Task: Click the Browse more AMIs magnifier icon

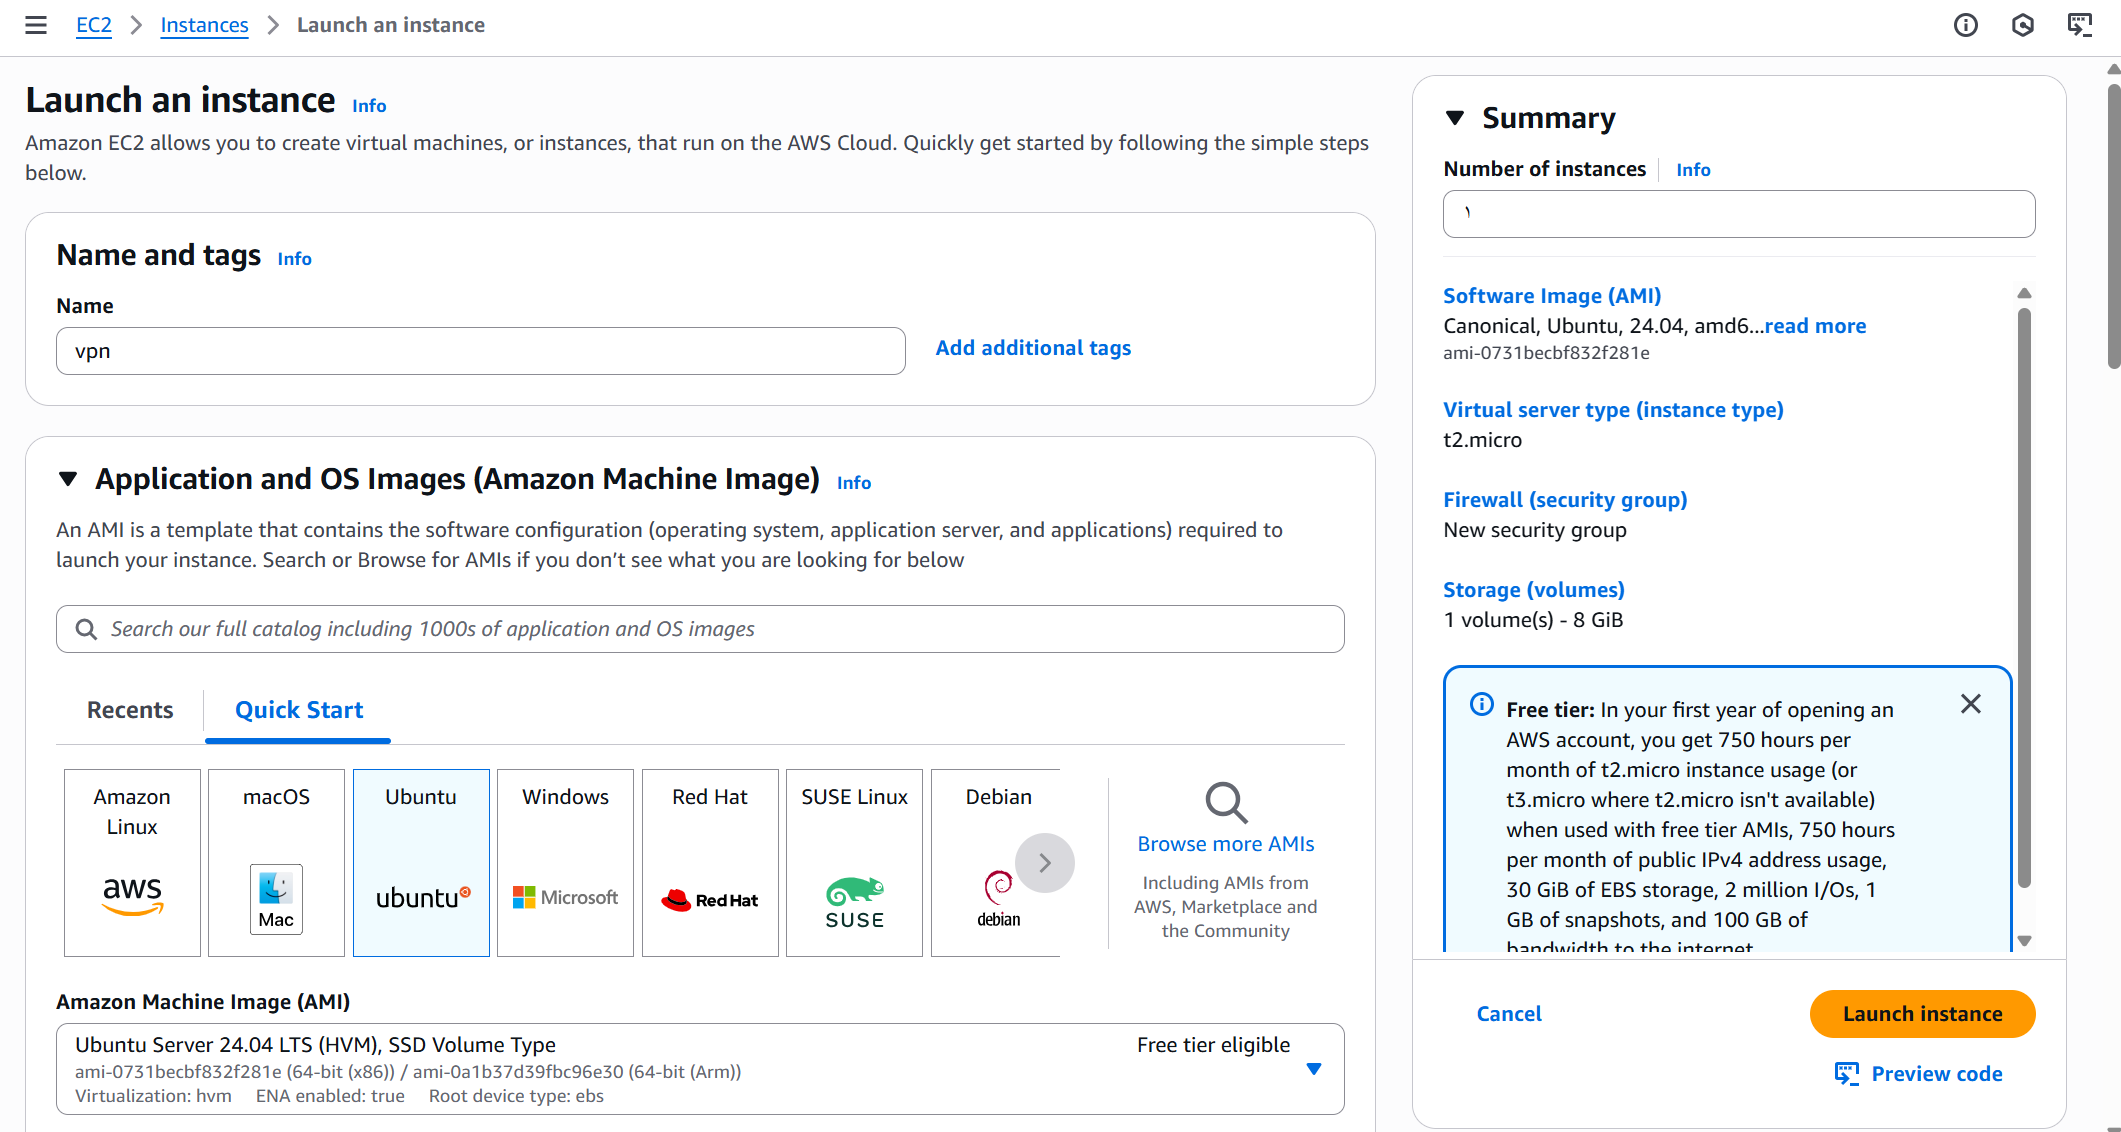Action: point(1225,802)
